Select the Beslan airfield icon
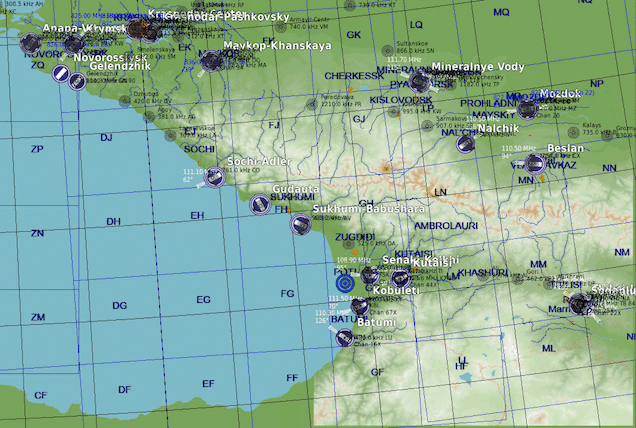 coord(536,163)
